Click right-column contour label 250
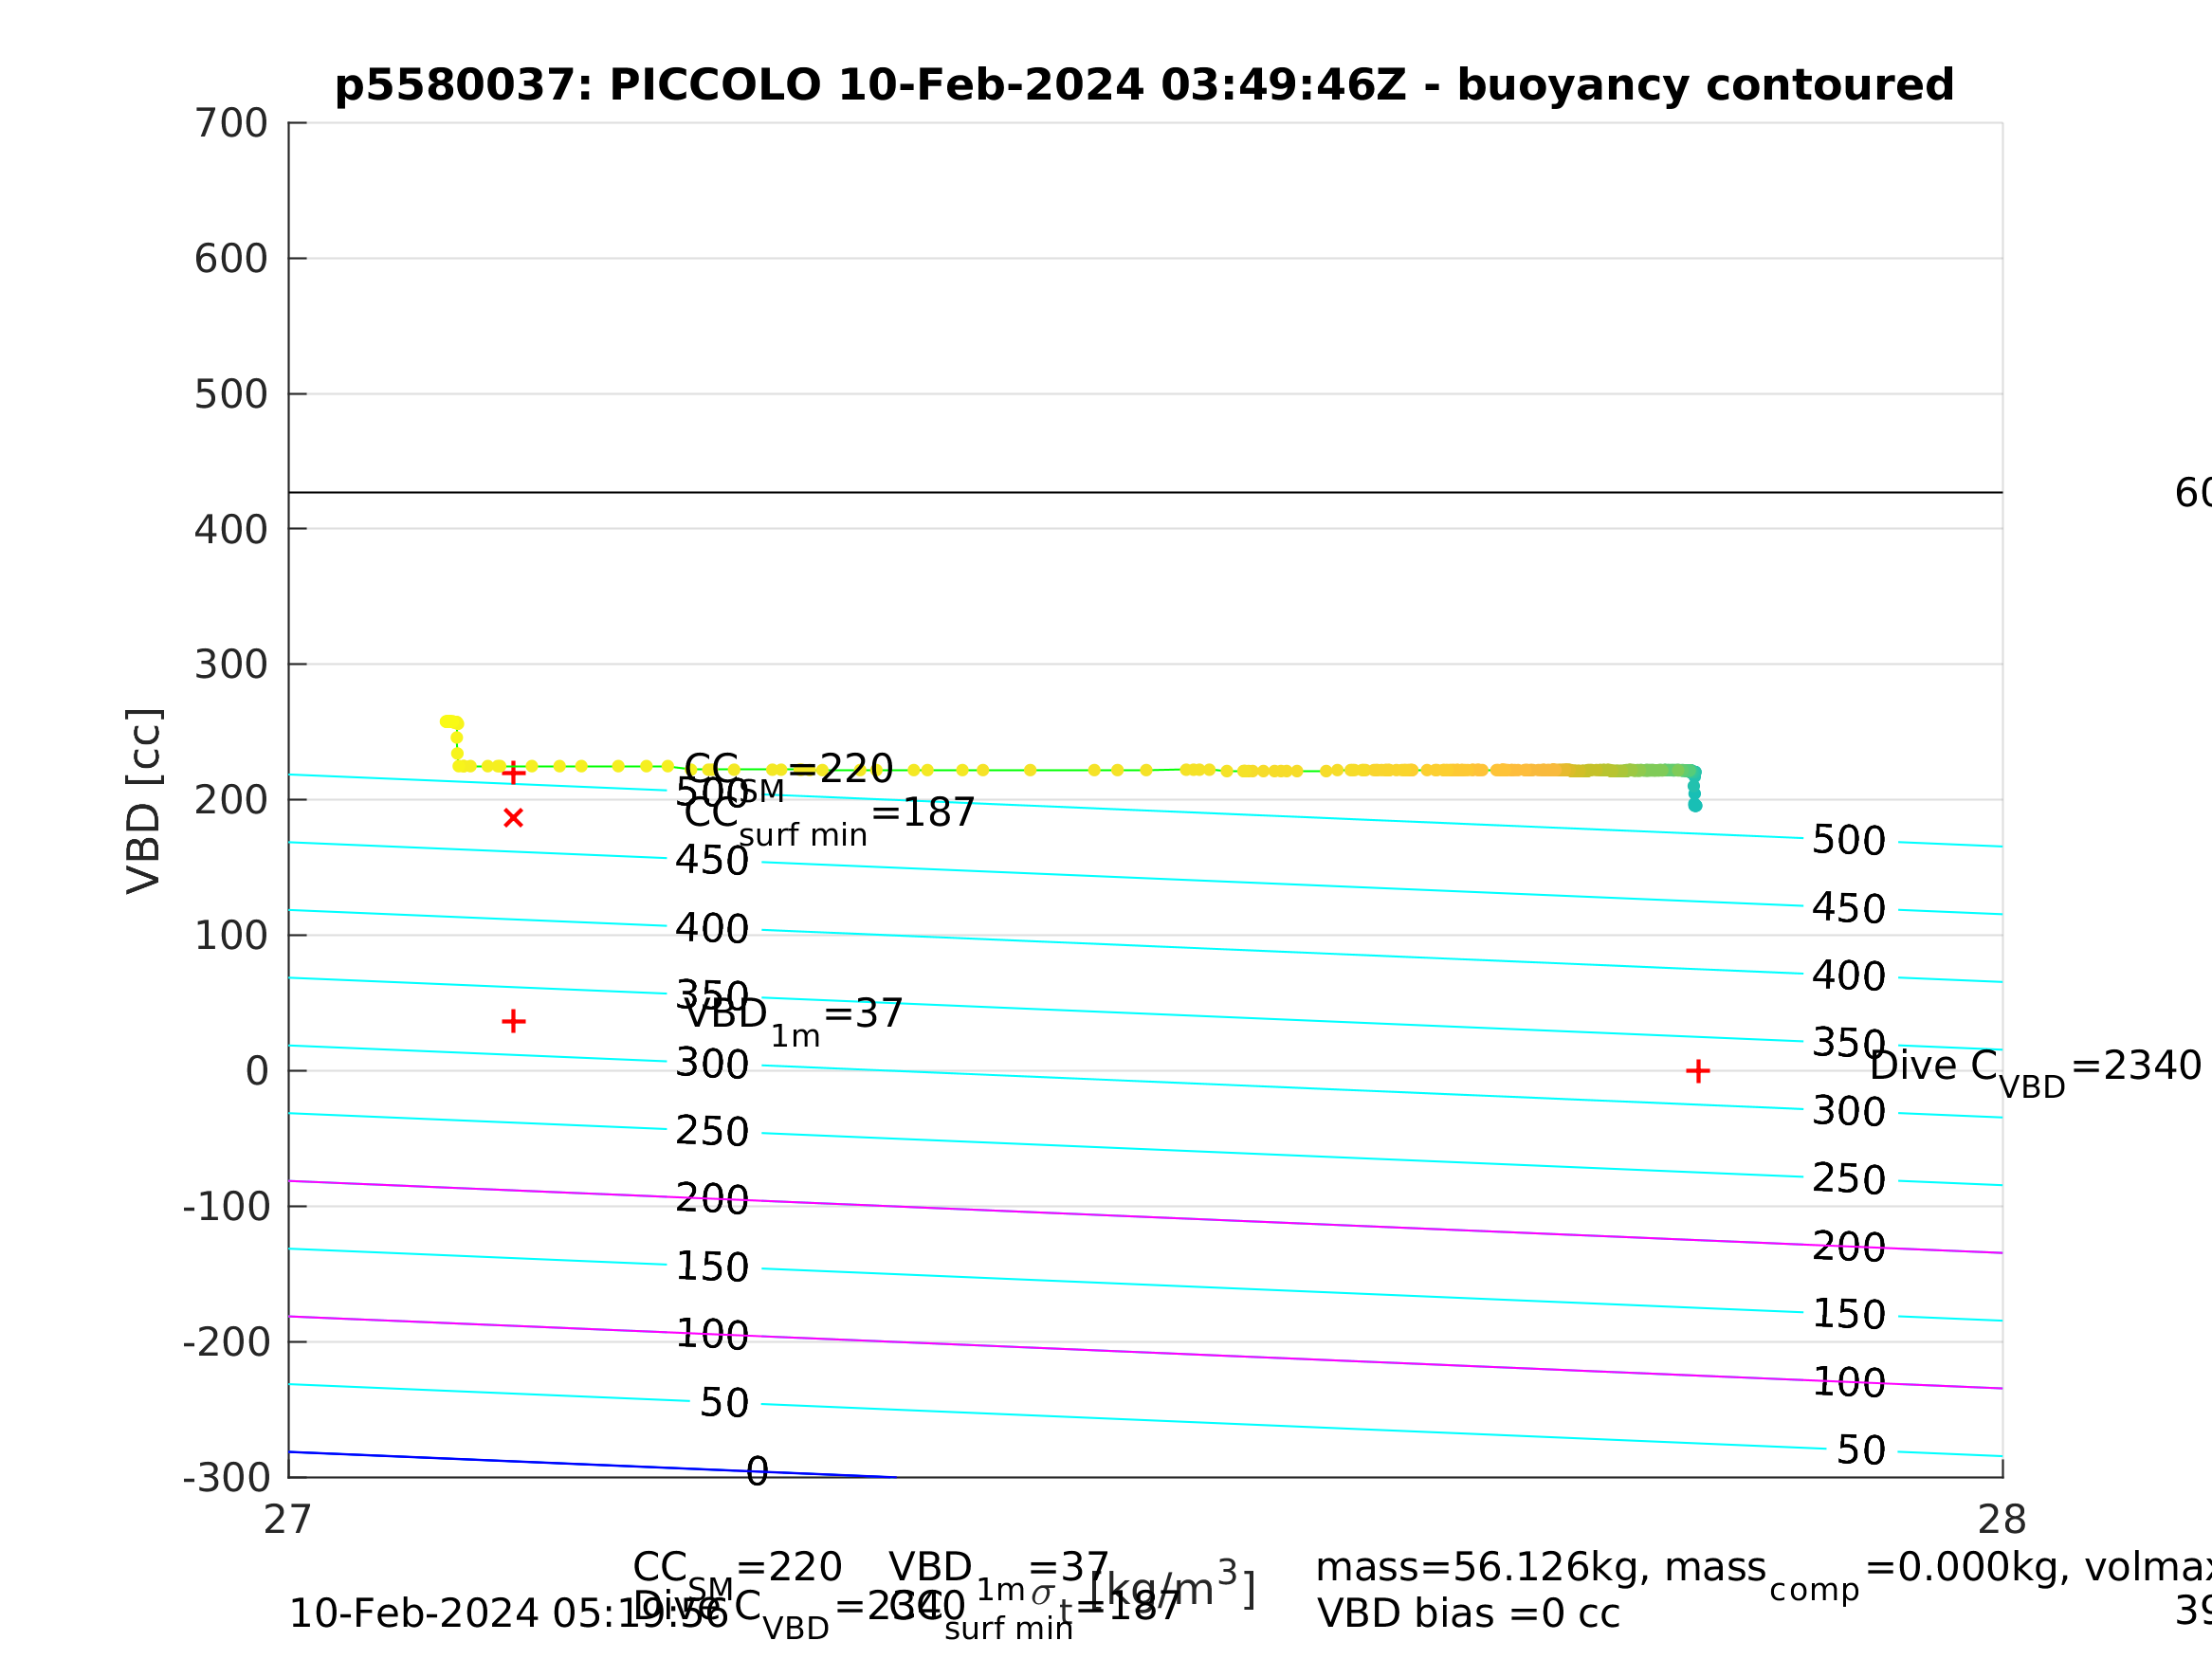Viewport: 2212px width, 1659px height. [1849, 1179]
